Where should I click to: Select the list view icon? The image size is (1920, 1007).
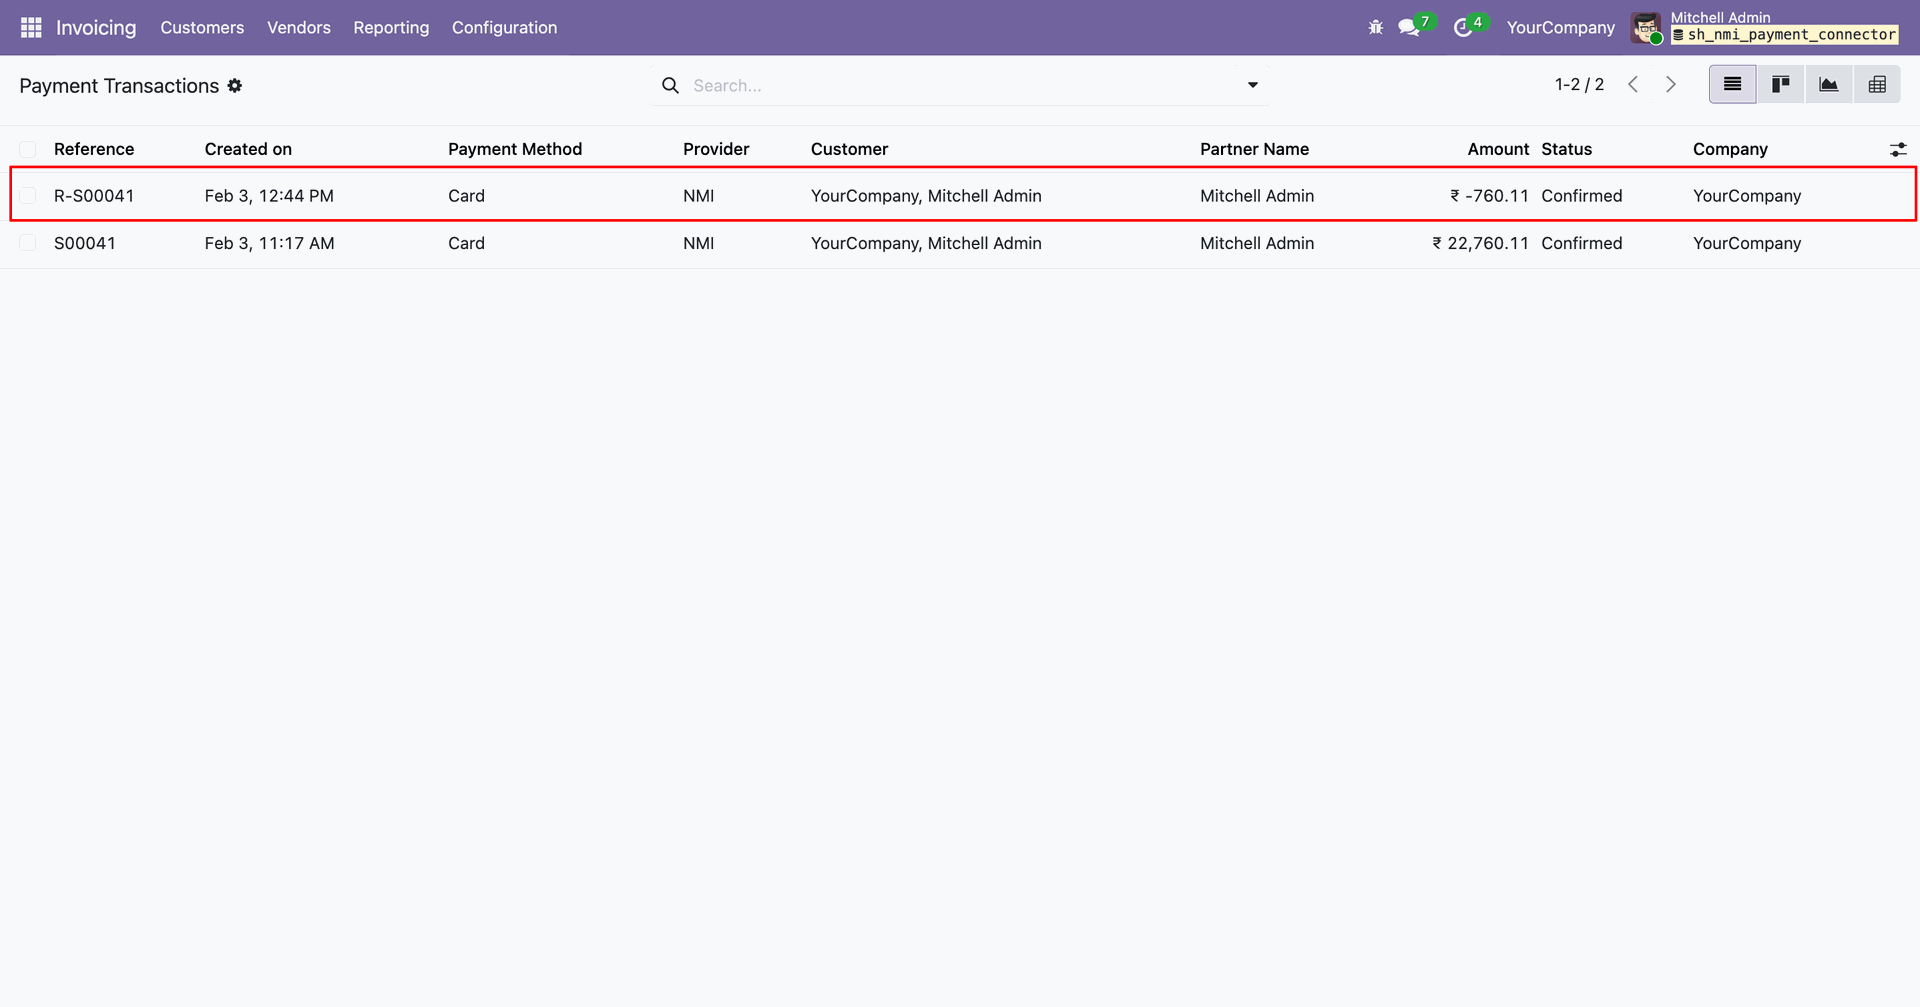(1732, 85)
